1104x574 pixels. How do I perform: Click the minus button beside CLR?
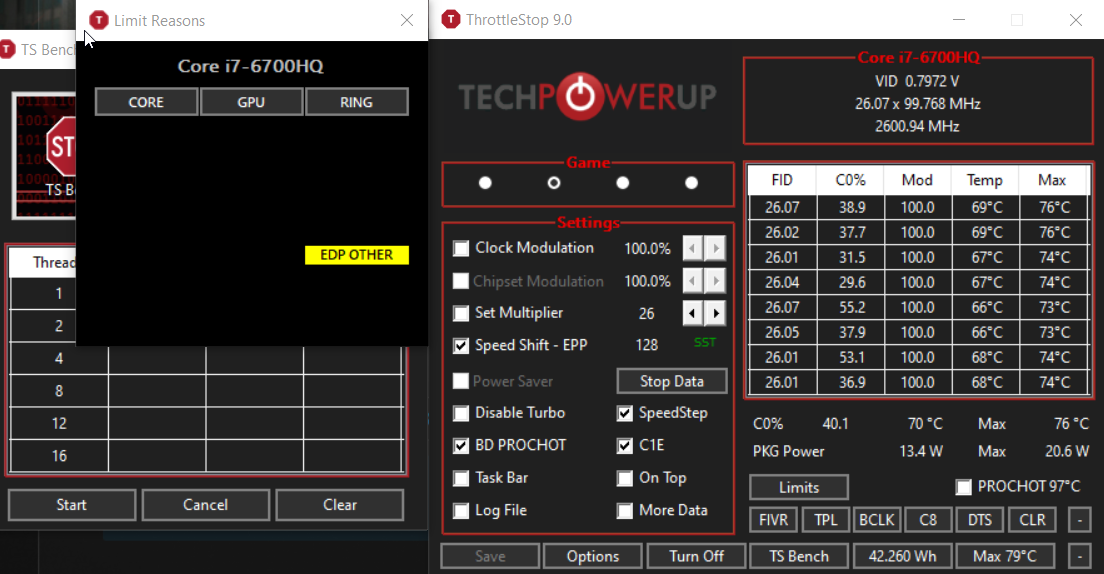(1079, 520)
